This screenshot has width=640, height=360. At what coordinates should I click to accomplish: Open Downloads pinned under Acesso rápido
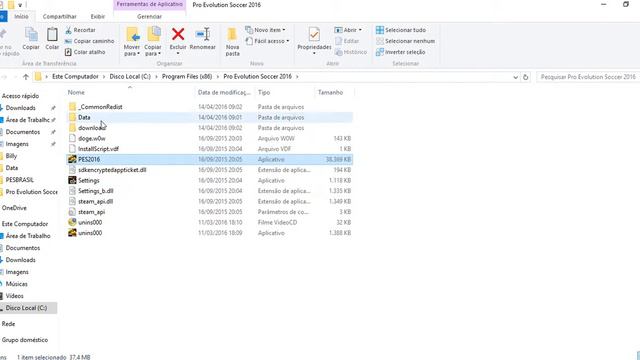pos(20,108)
